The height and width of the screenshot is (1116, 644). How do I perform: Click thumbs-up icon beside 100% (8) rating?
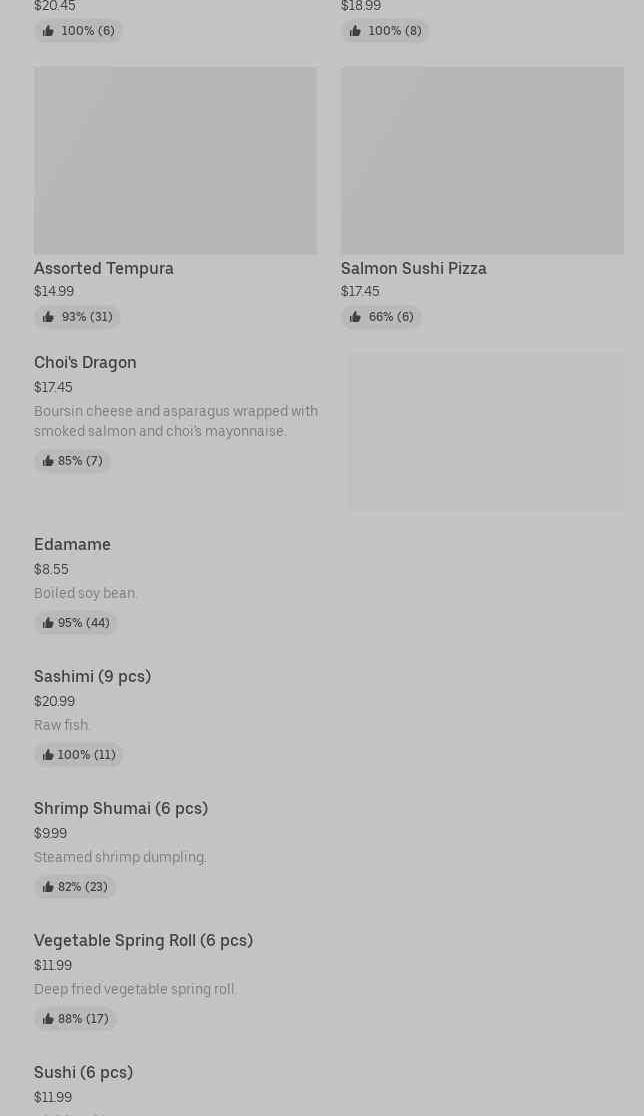click(355, 31)
